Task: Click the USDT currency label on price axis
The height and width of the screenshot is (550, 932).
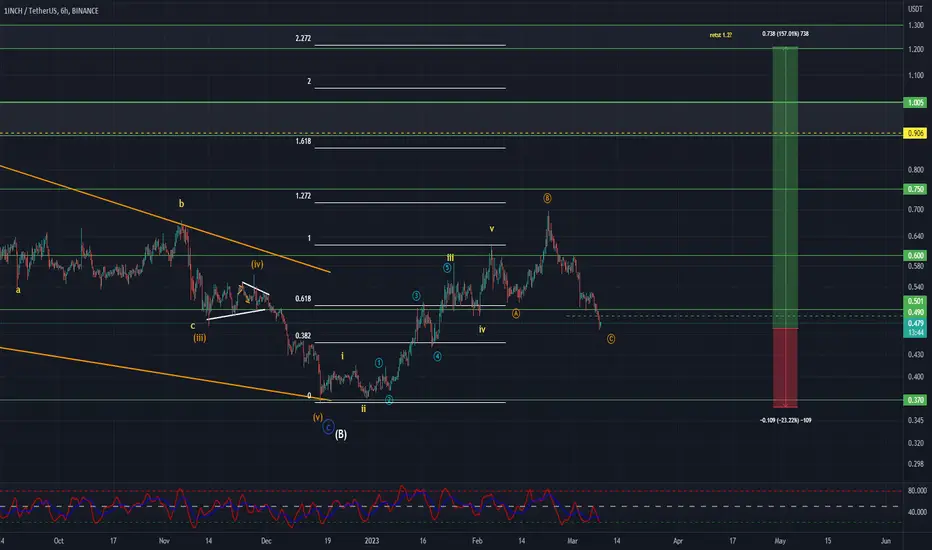Action: pos(915,9)
